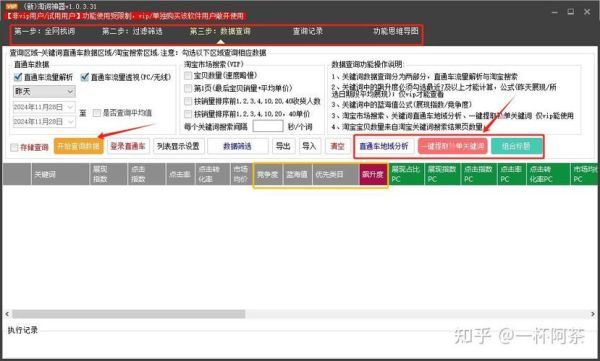Open 列表显示设置

[x=178, y=146]
